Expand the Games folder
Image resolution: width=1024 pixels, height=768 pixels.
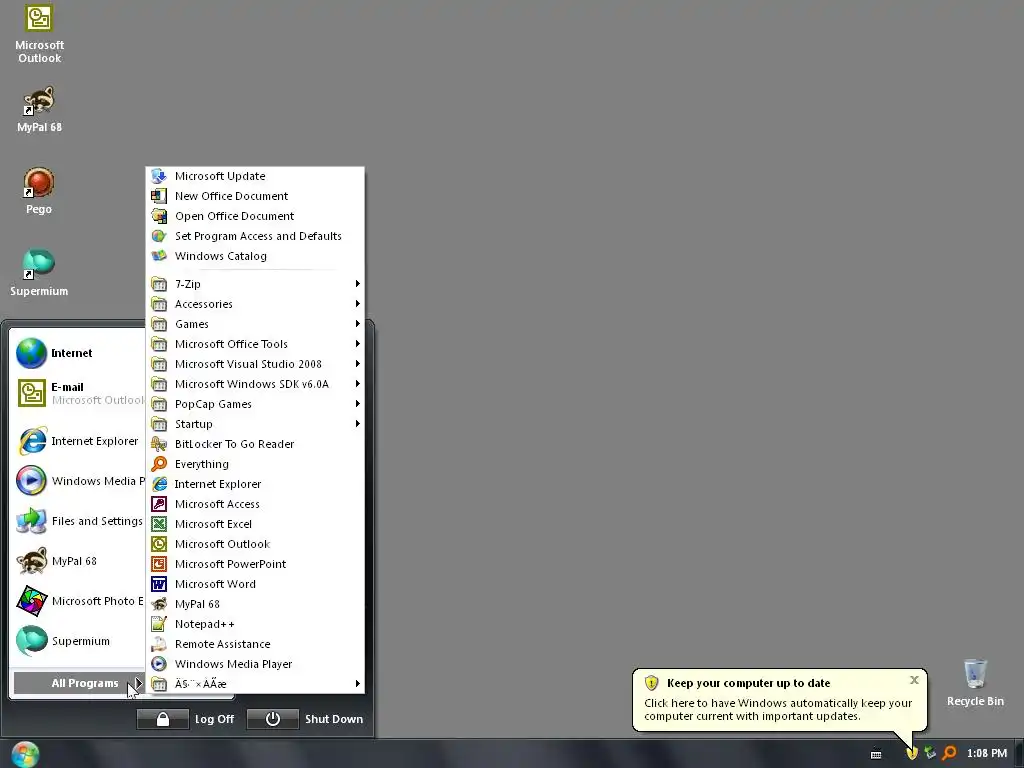[x=255, y=324]
